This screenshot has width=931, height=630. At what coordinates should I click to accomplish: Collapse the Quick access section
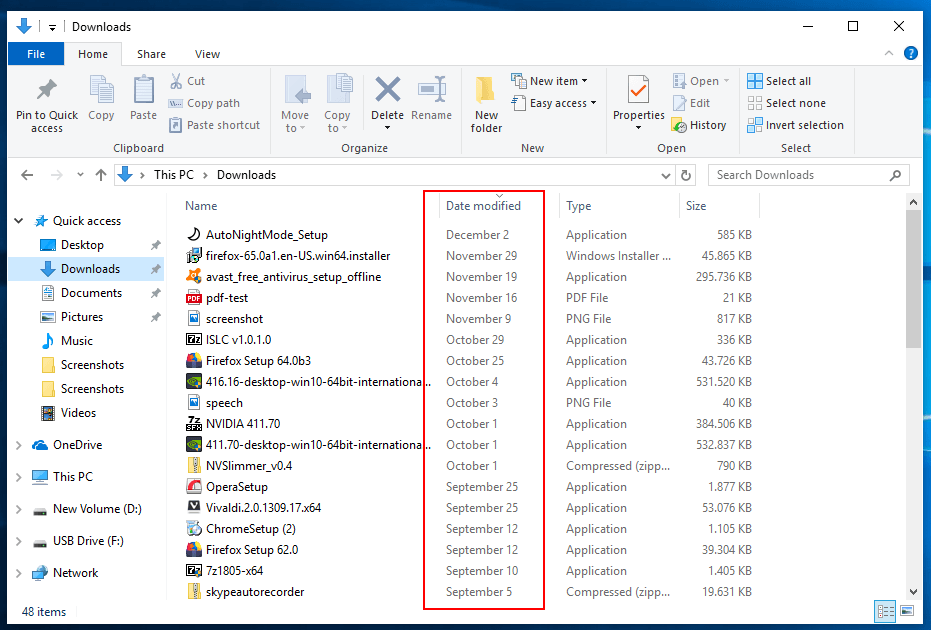[18, 220]
